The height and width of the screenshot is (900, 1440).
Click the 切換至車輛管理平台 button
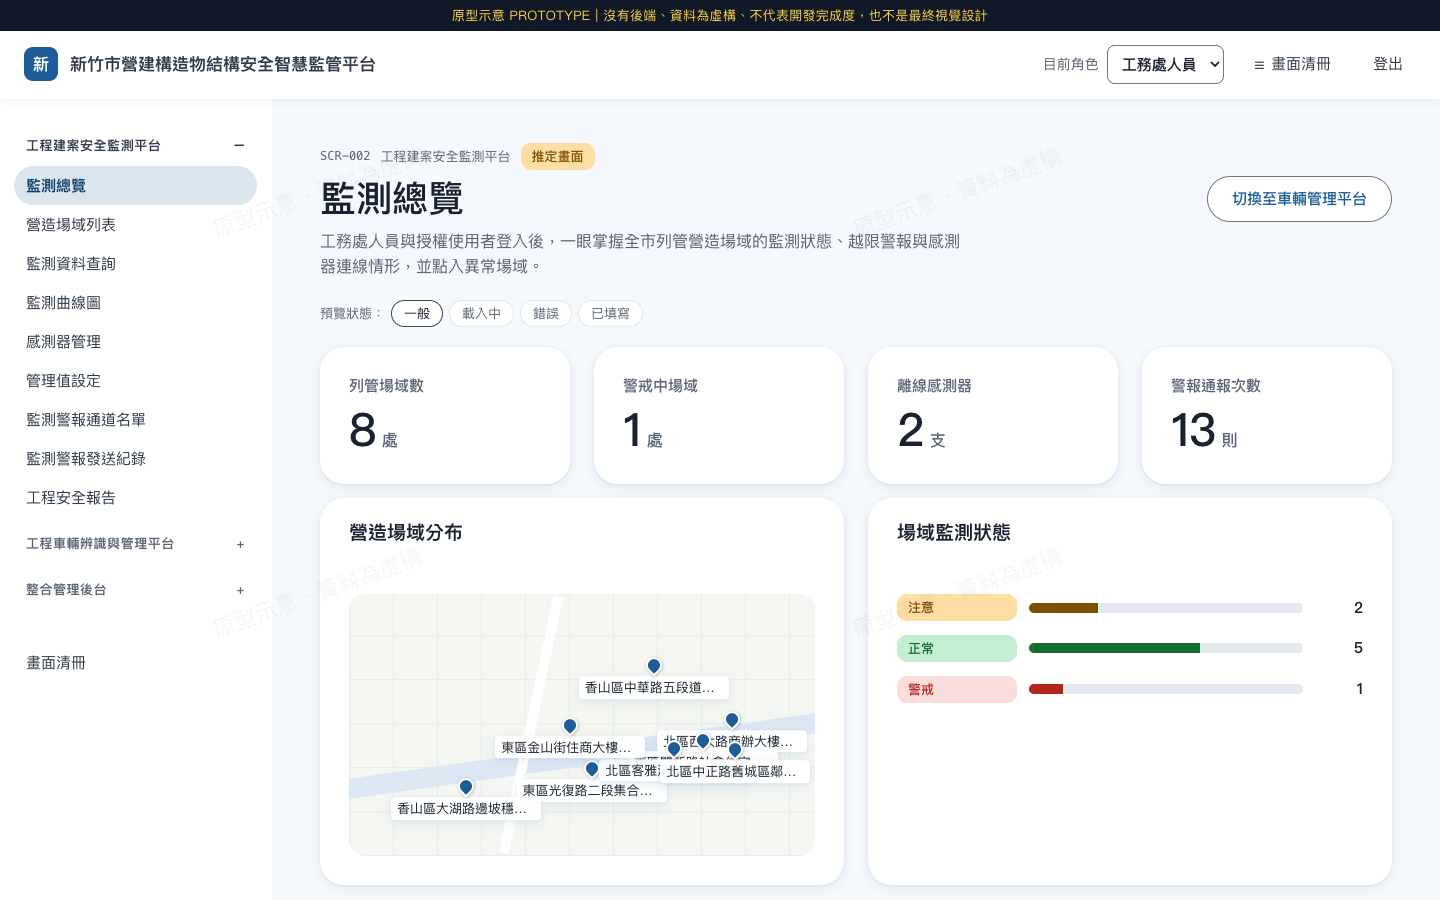pyautogui.click(x=1299, y=199)
